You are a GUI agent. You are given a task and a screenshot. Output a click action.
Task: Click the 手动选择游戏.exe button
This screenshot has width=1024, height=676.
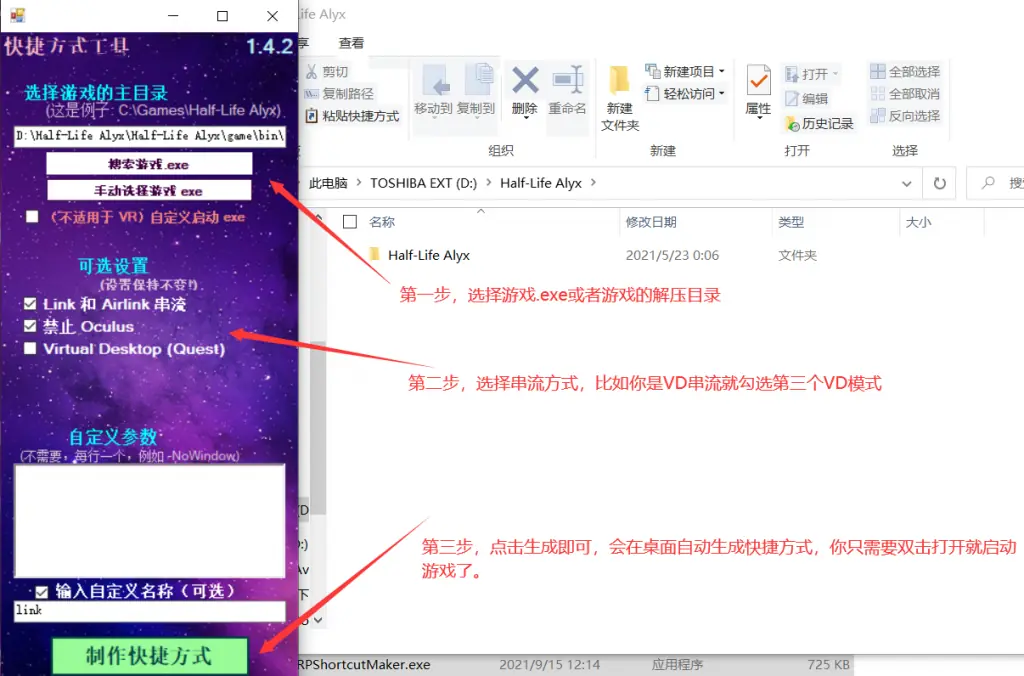coord(150,190)
